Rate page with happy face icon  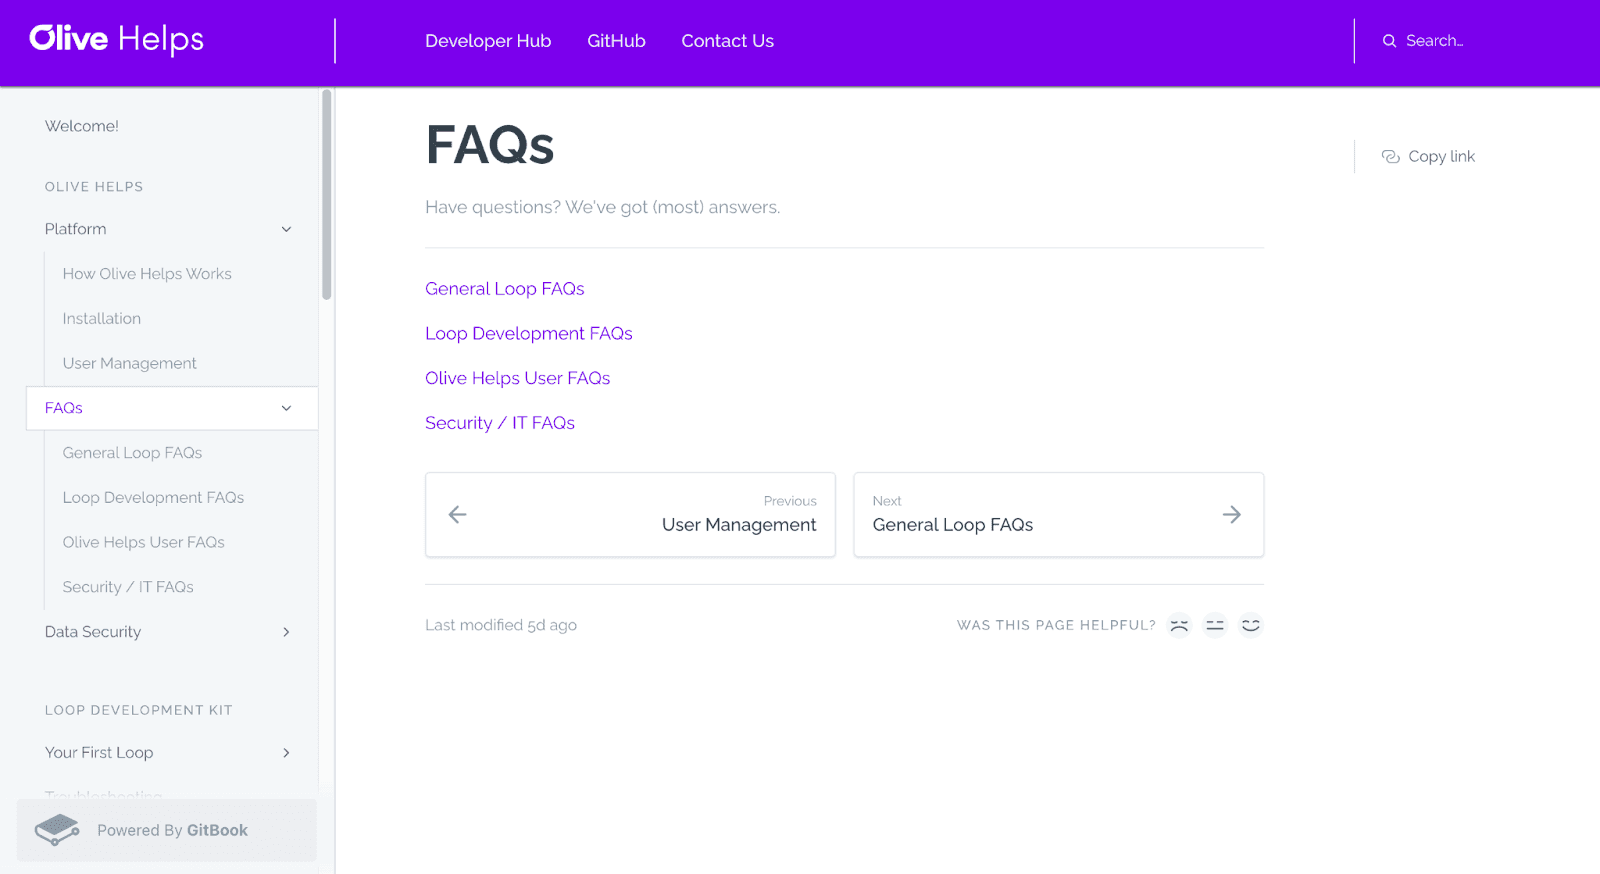click(x=1251, y=626)
